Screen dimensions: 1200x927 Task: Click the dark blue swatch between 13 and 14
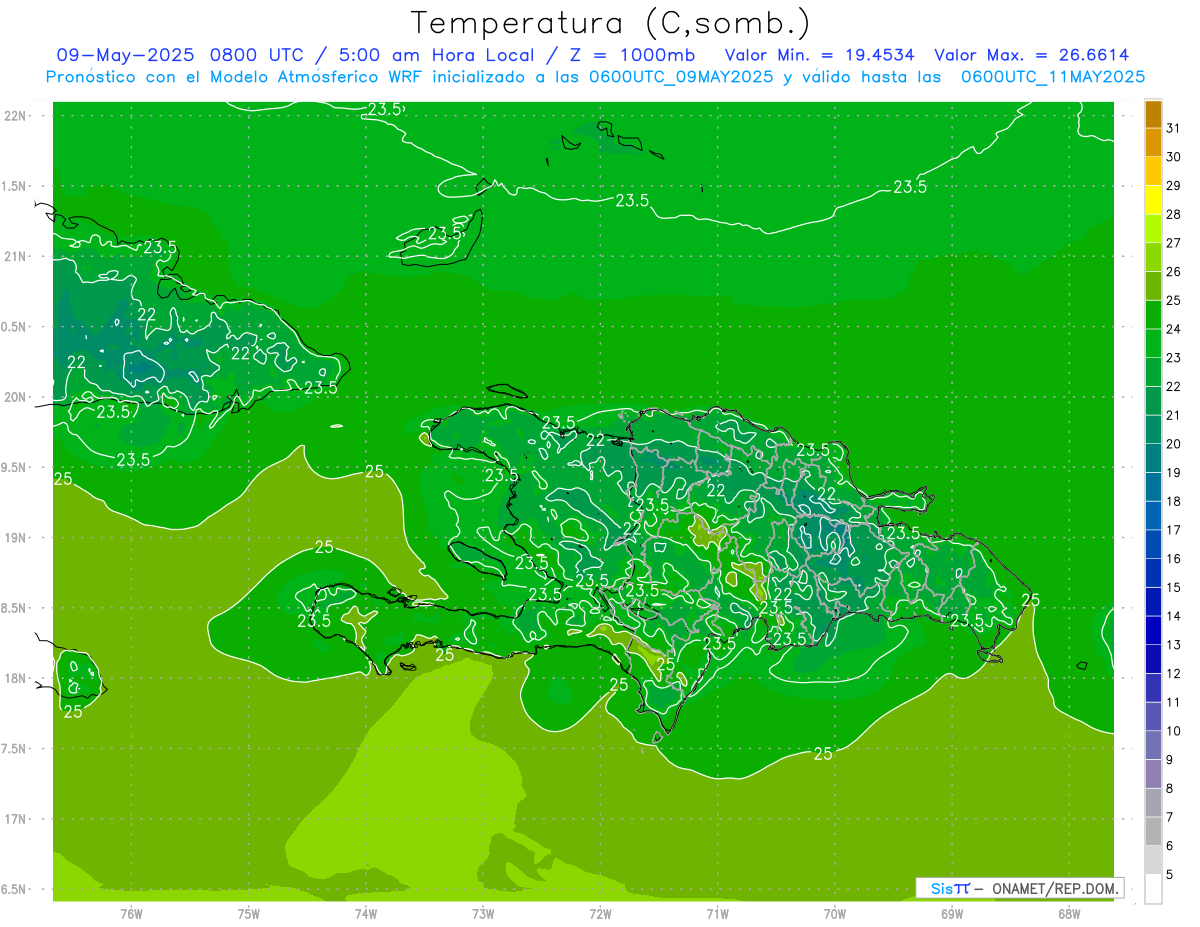tap(1153, 630)
